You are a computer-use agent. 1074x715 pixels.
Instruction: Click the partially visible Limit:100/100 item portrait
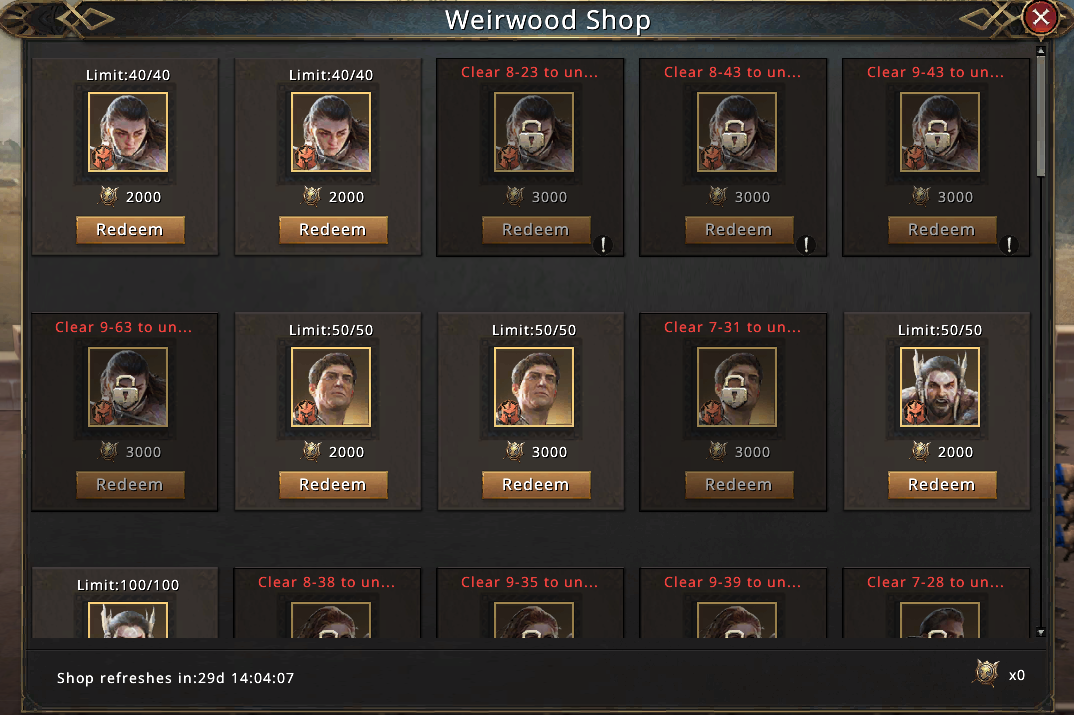(127, 620)
